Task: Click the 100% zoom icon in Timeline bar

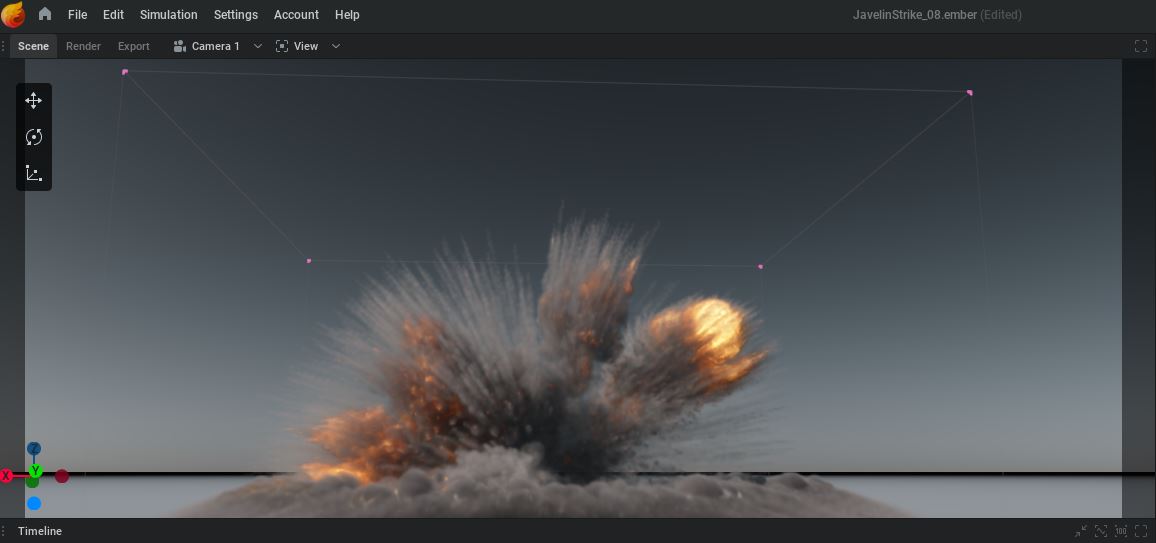Action: (x=1121, y=531)
